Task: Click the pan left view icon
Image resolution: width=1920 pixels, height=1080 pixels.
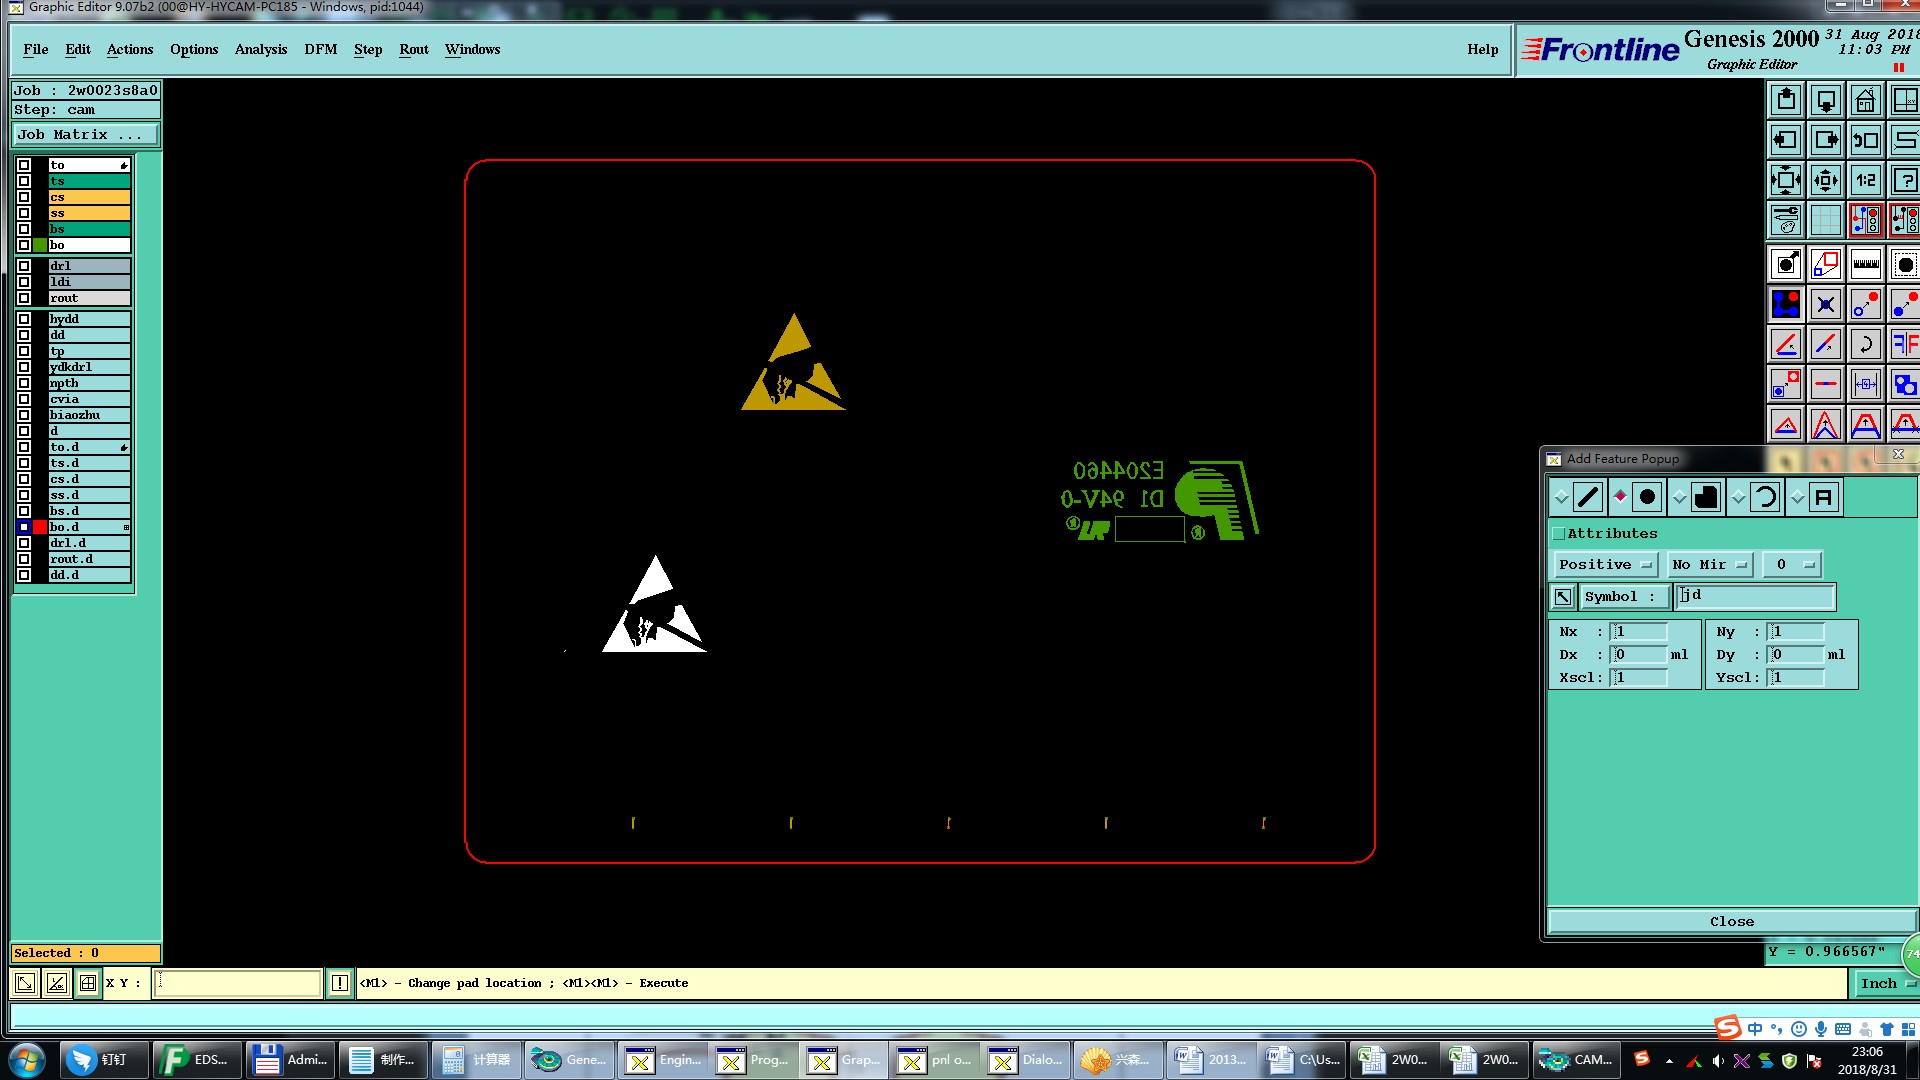Action: (1786, 140)
